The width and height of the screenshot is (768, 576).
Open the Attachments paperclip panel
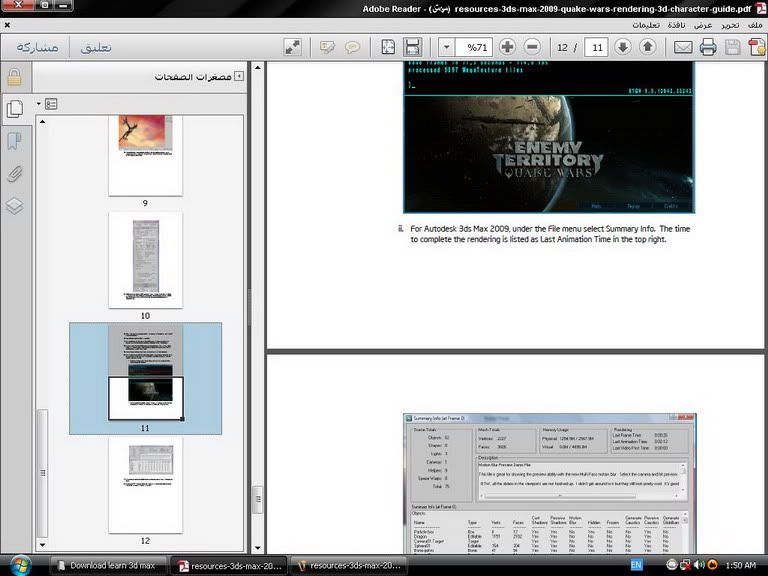15,173
